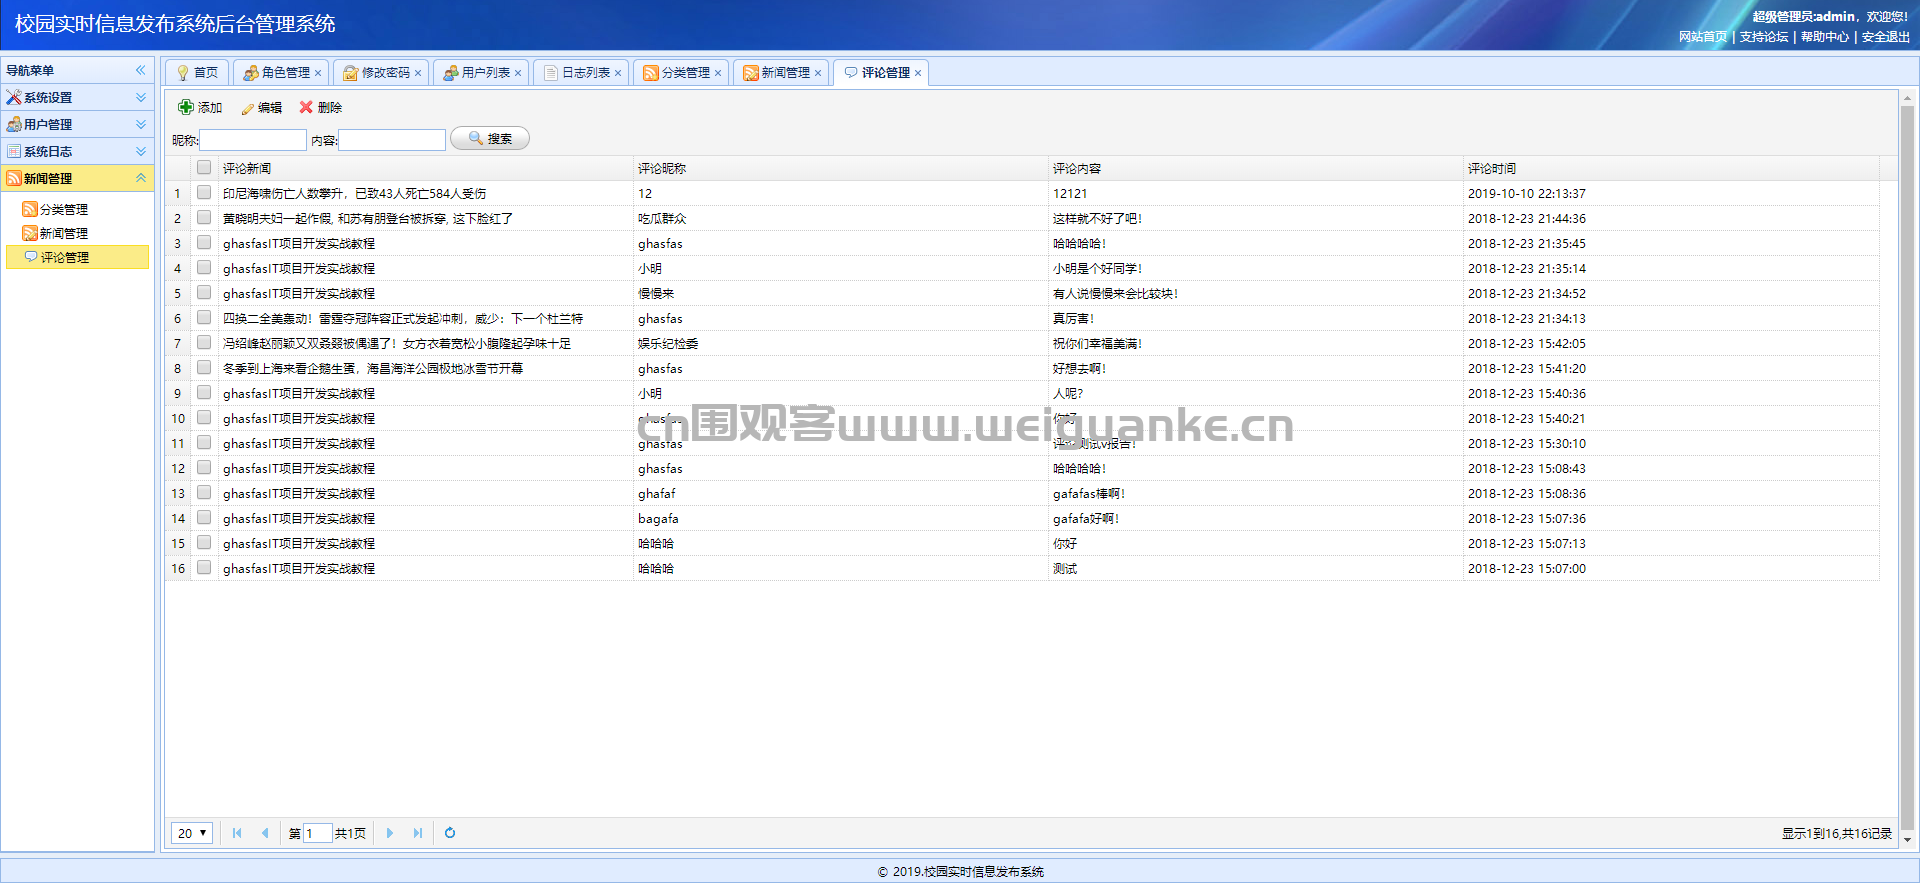Close the 角色管理 tab
Screen dimensions: 1920x883
coord(318,73)
